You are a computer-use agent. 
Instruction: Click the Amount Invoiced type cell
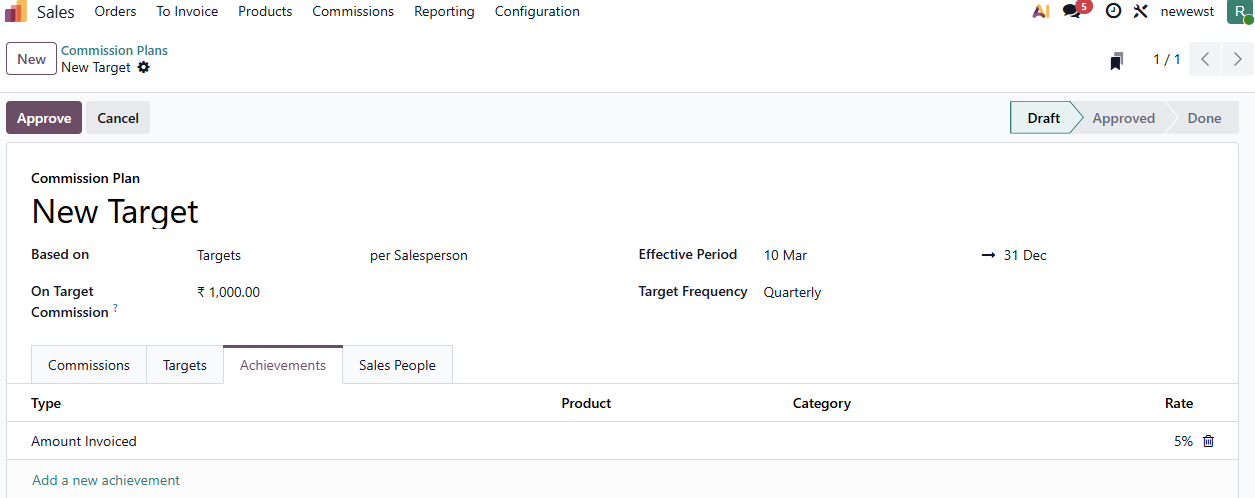pos(84,441)
